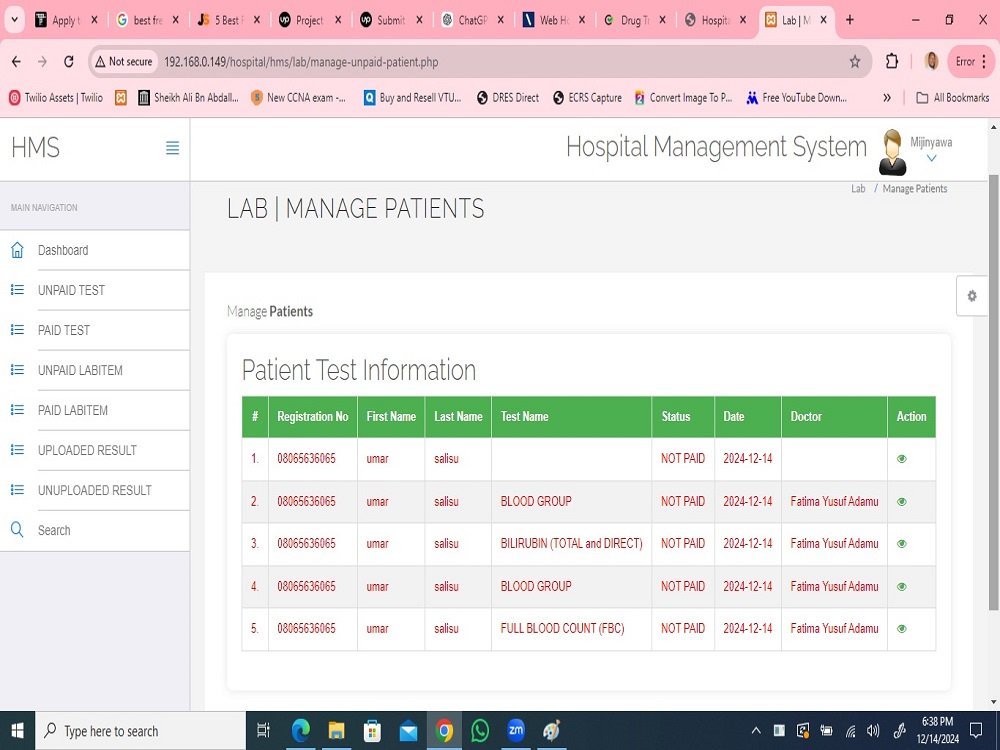Bookmark this page with the star icon
Screen dimensions: 1000x750
pos(855,62)
